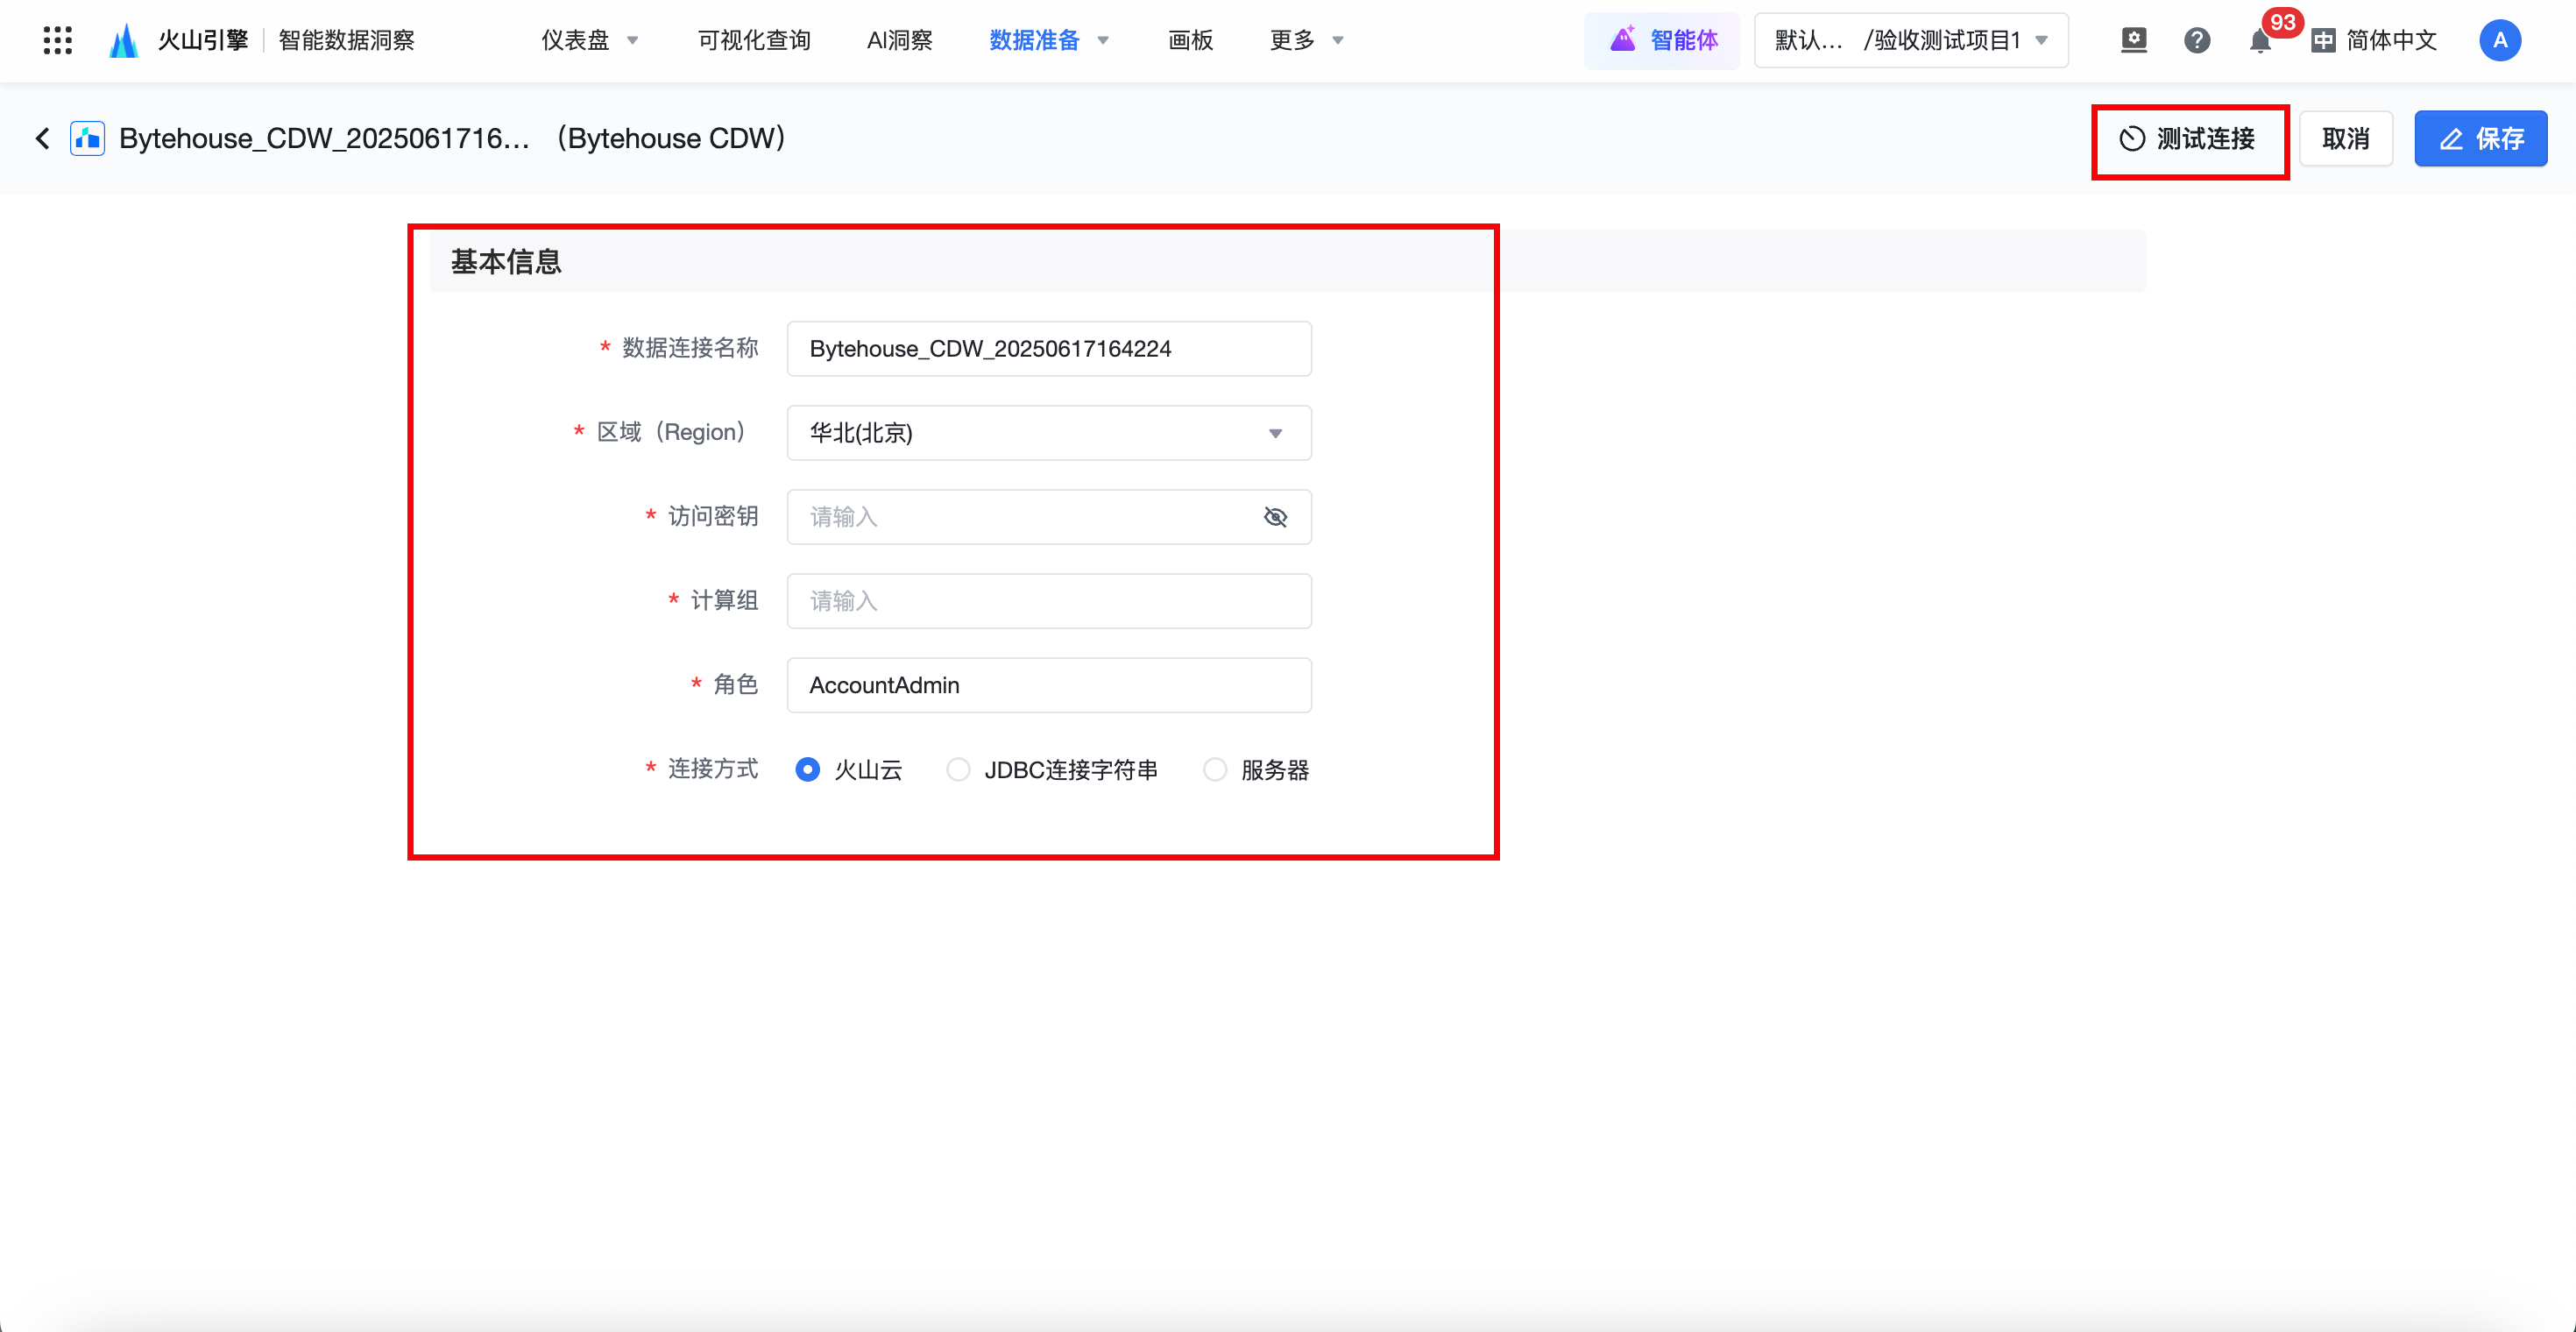
Task: Expand the 仪表盘 menu dropdown
Action: pos(589,40)
